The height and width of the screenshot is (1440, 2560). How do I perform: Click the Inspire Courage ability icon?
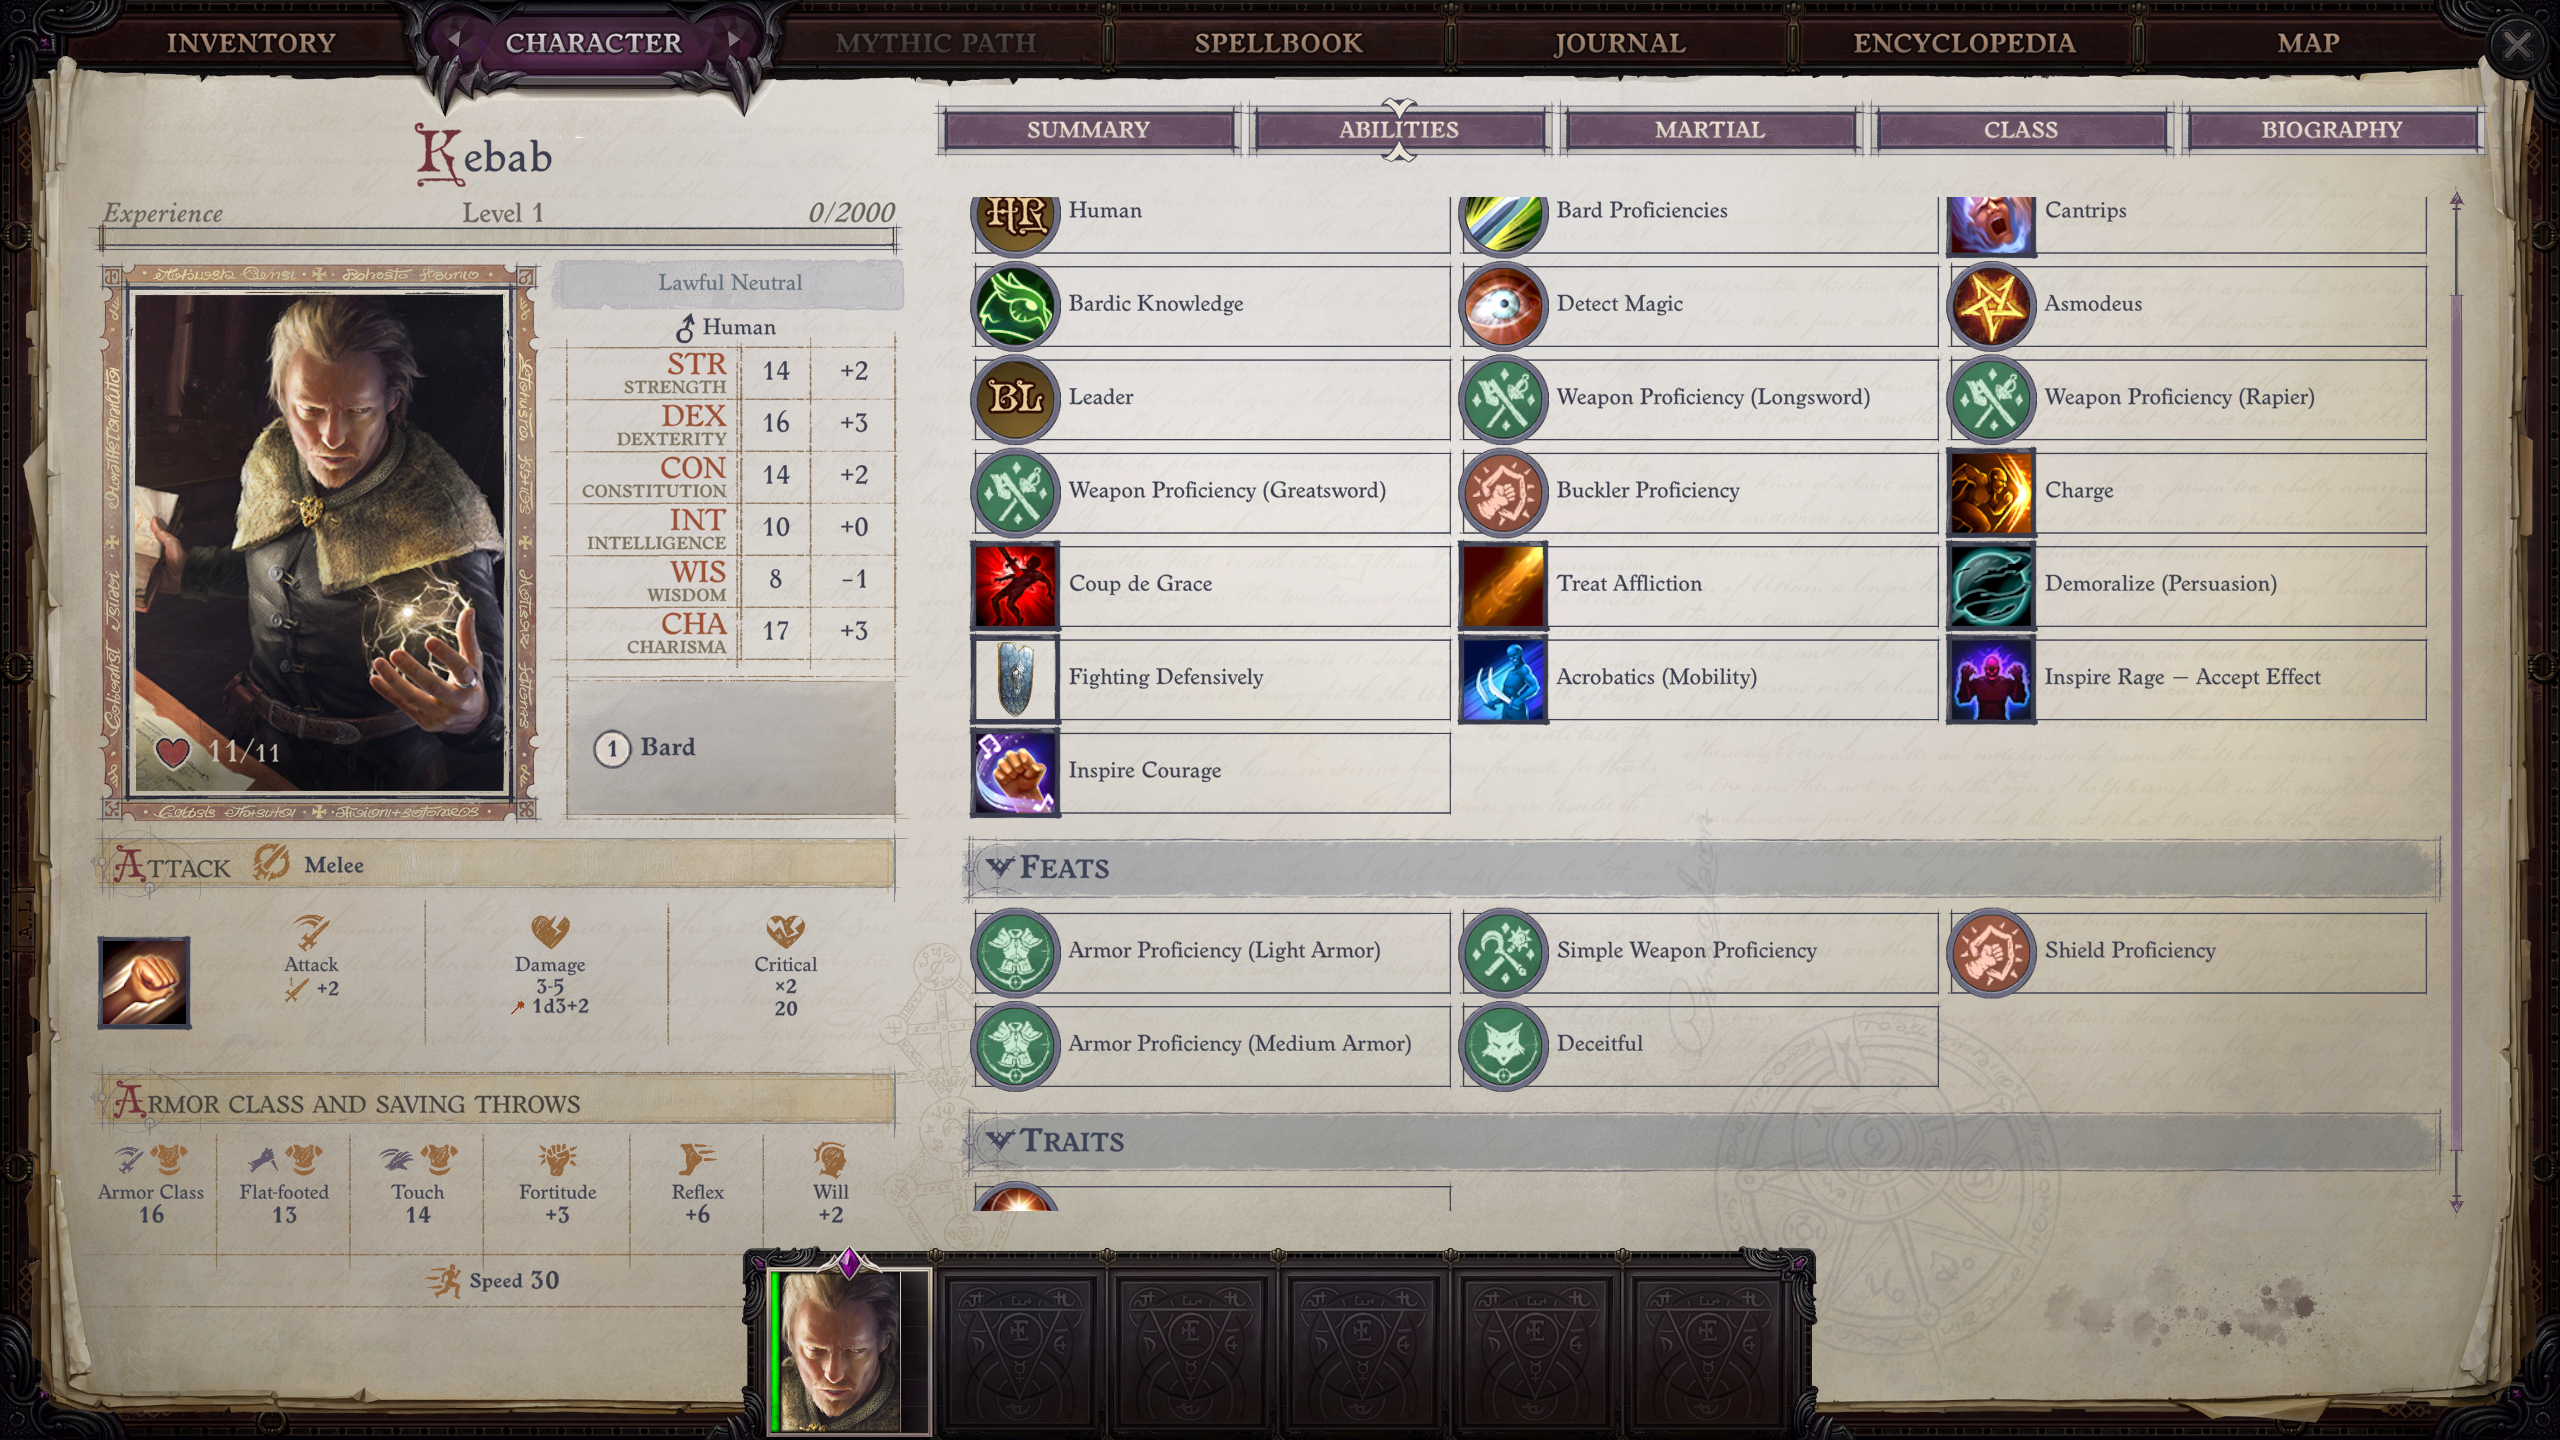tap(1015, 772)
